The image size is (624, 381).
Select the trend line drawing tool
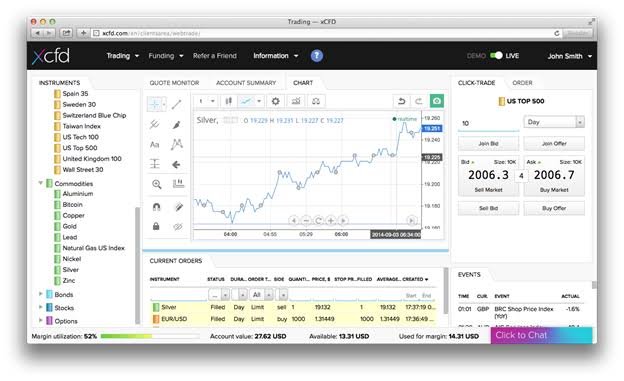(x=177, y=104)
